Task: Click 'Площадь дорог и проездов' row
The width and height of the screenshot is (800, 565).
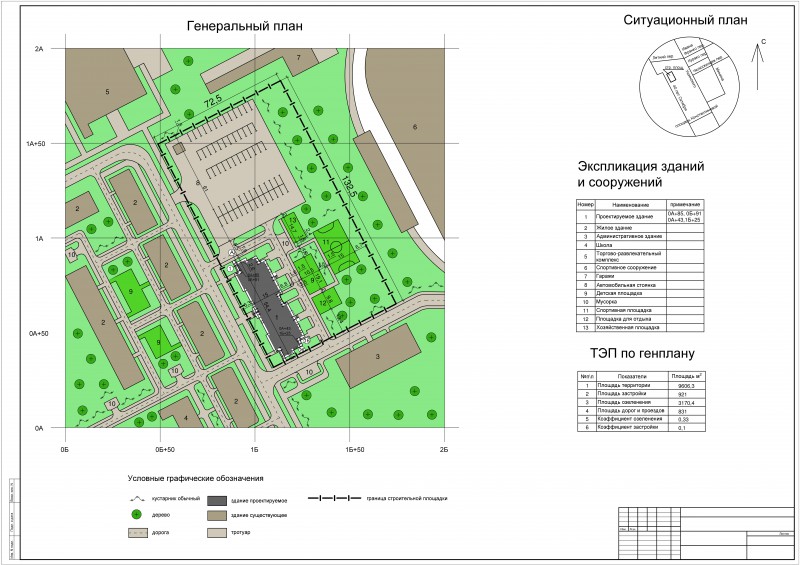Action: (641, 411)
